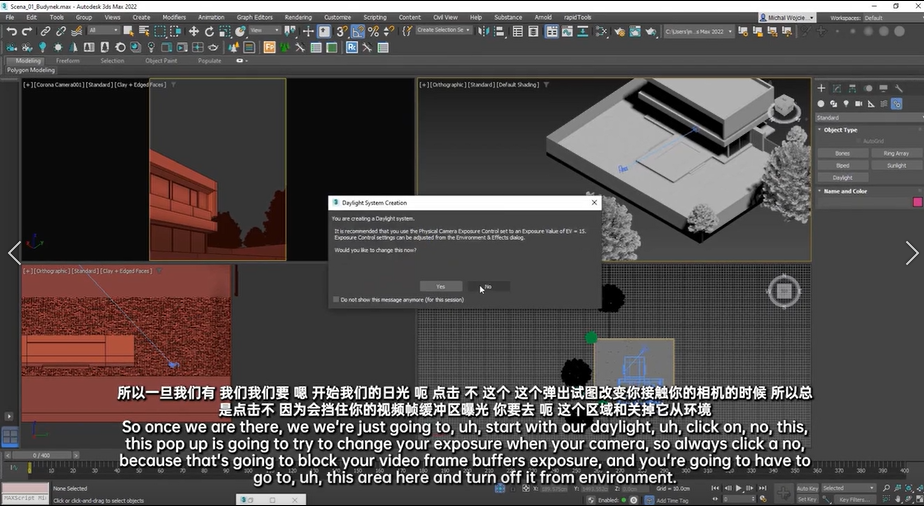
Task: Open the Modify panel tab icon
Action: pyautogui.click(x=837, y=88)
